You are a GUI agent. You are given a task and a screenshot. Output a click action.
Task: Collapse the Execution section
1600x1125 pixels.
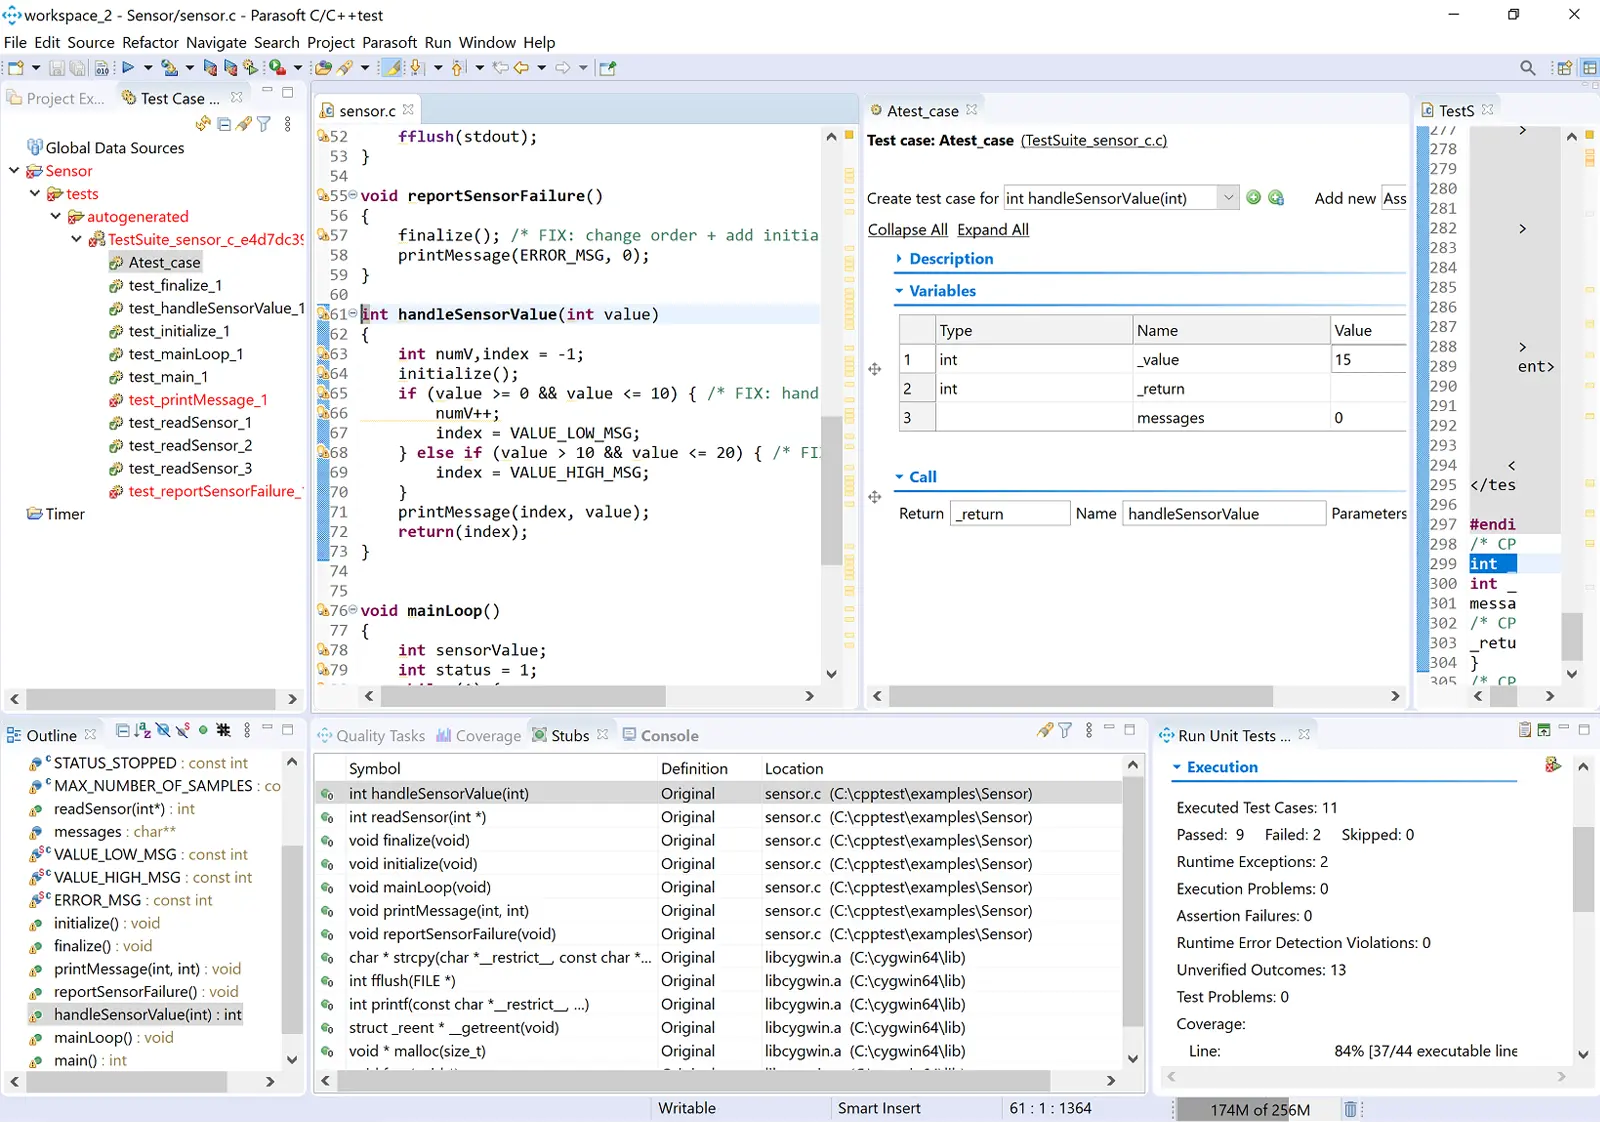tap(1177, 767)
